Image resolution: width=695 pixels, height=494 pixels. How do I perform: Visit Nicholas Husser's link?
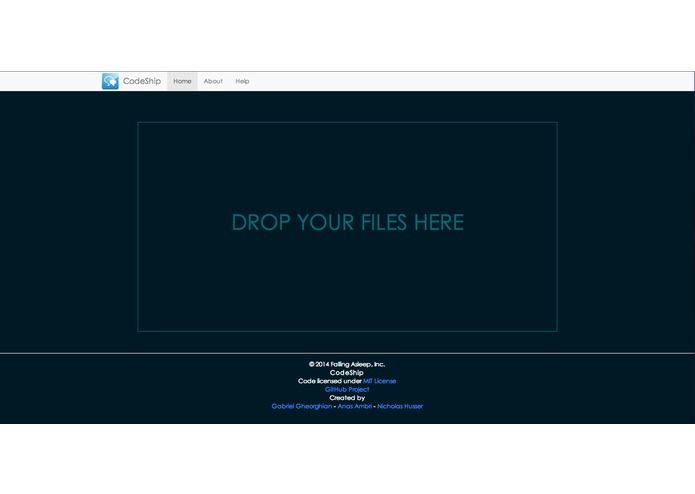[x=400, y=406]
